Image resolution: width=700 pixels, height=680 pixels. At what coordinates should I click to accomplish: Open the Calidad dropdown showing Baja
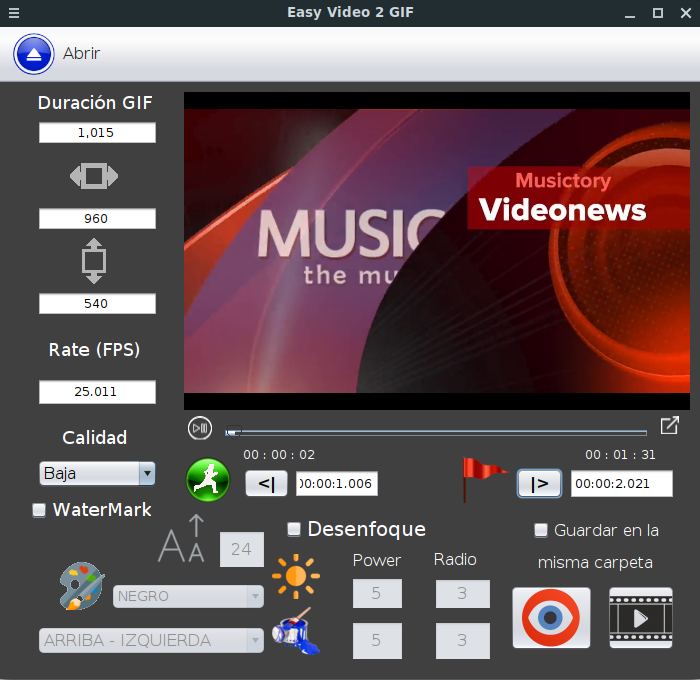(97, 473)
